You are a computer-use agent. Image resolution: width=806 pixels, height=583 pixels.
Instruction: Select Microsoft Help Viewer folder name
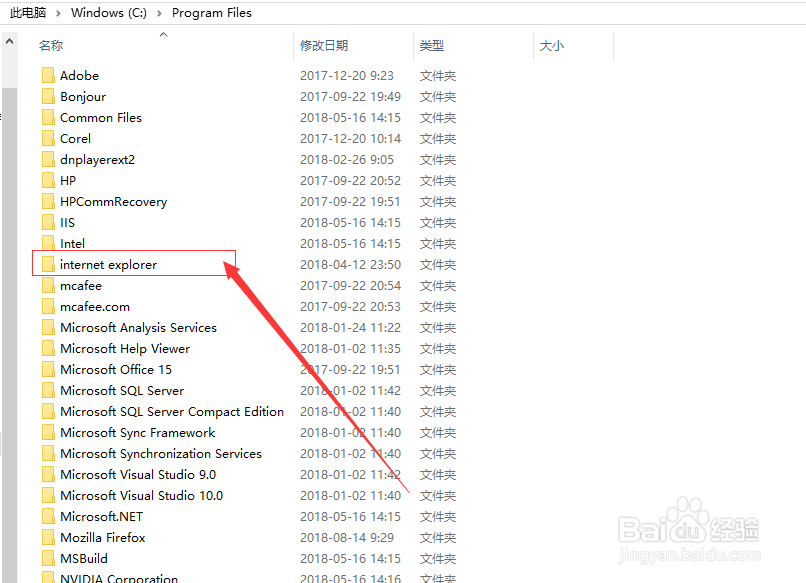click(x=125, y=349)
